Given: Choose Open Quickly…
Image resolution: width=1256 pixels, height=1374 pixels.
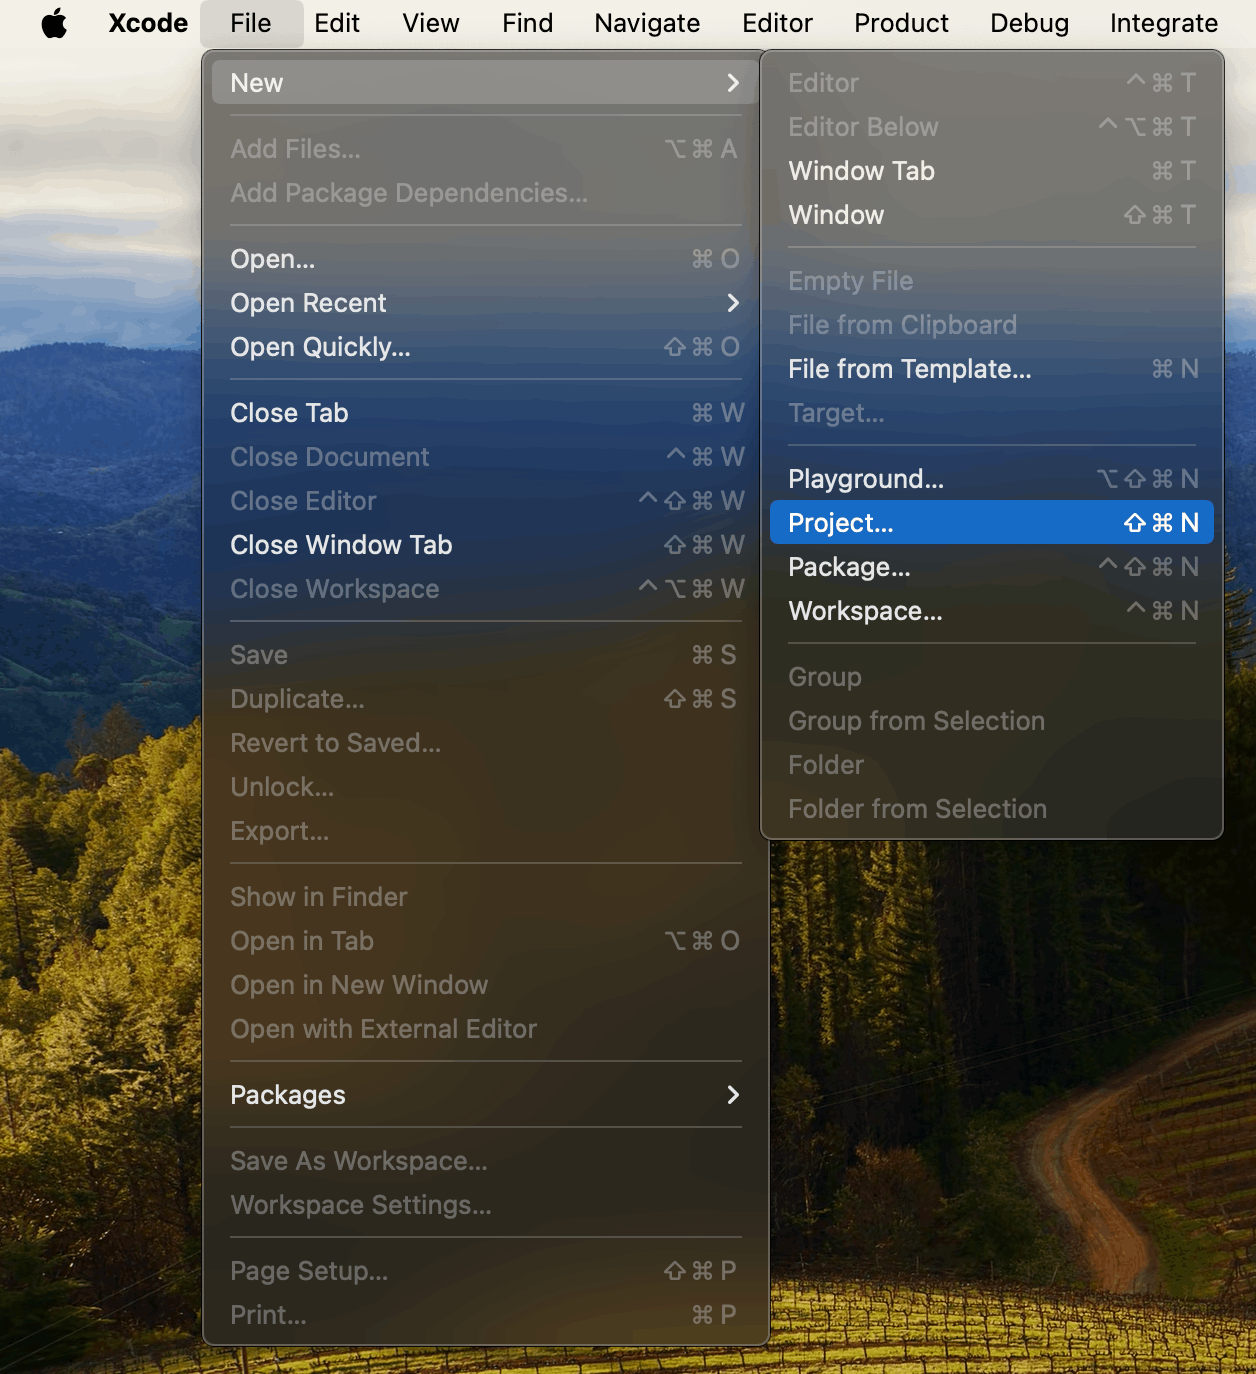Looking at the screenshot, I should [486, 347].
